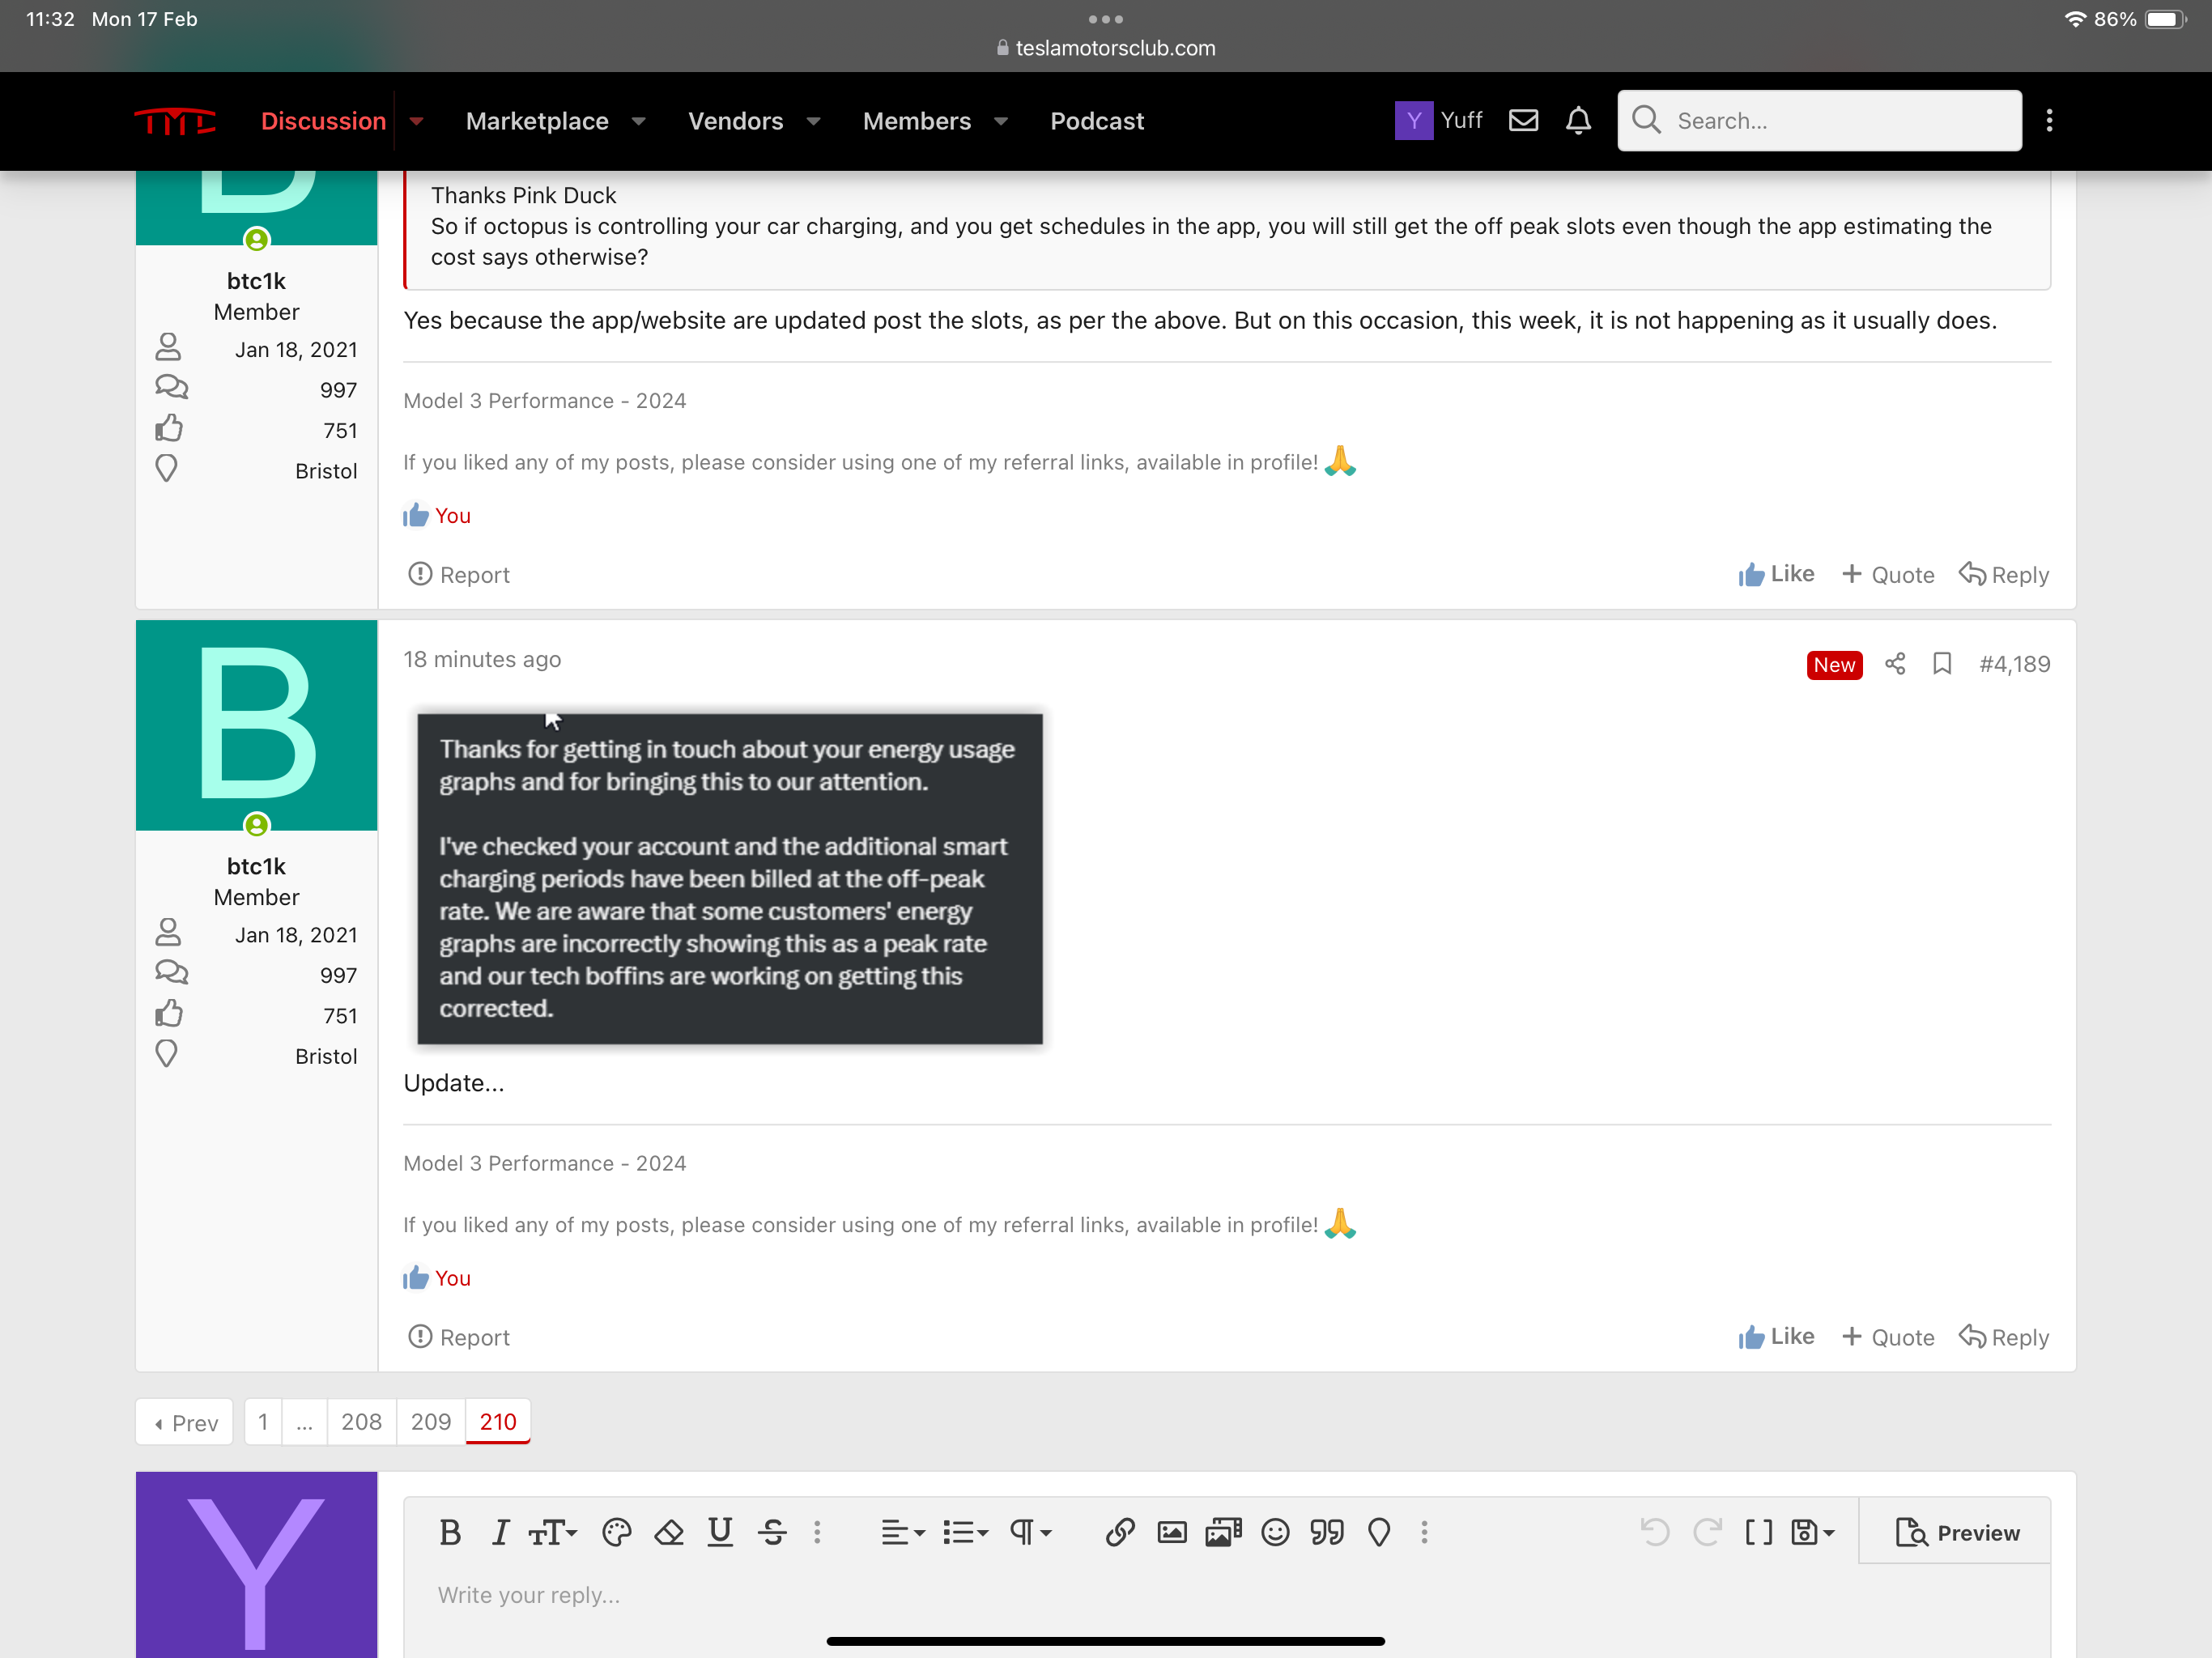This screenshot has width=2212, height=1658.
Task: Open more insert options three-dot menu after location pin
Action: click(x=1424, y=1532)
